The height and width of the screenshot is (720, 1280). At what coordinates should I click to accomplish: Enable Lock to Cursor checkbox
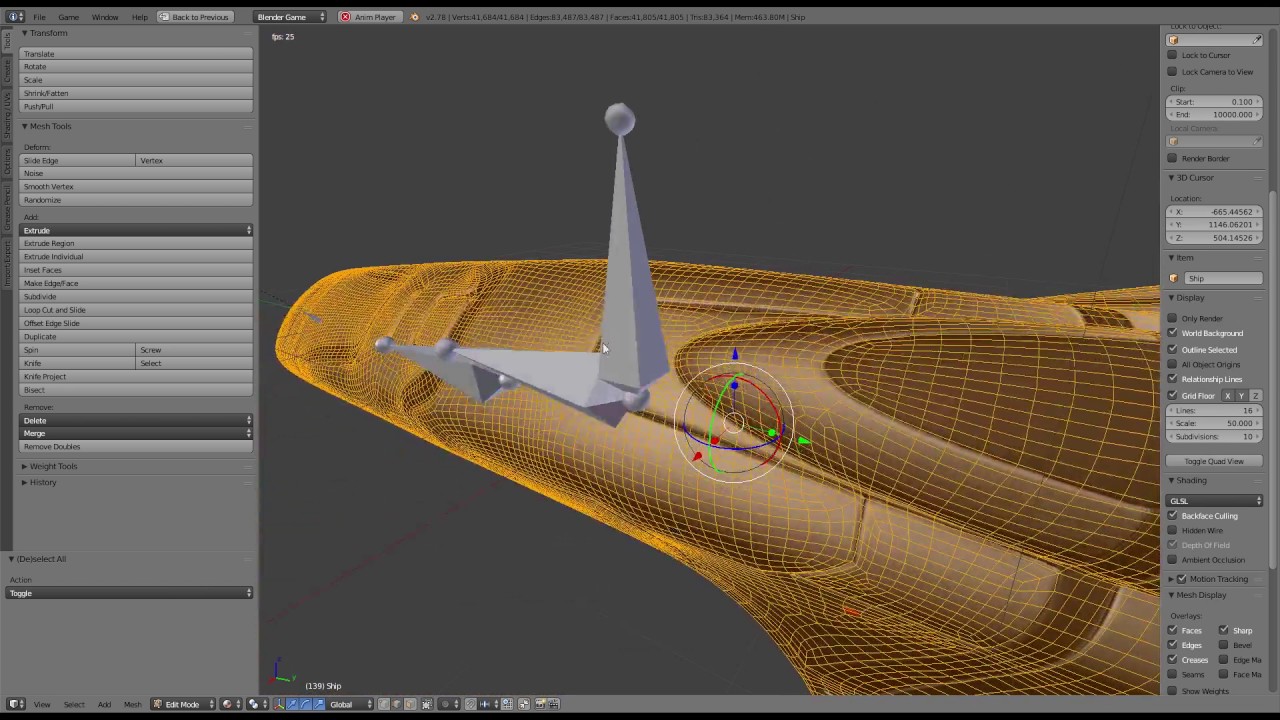[1172, 55]
